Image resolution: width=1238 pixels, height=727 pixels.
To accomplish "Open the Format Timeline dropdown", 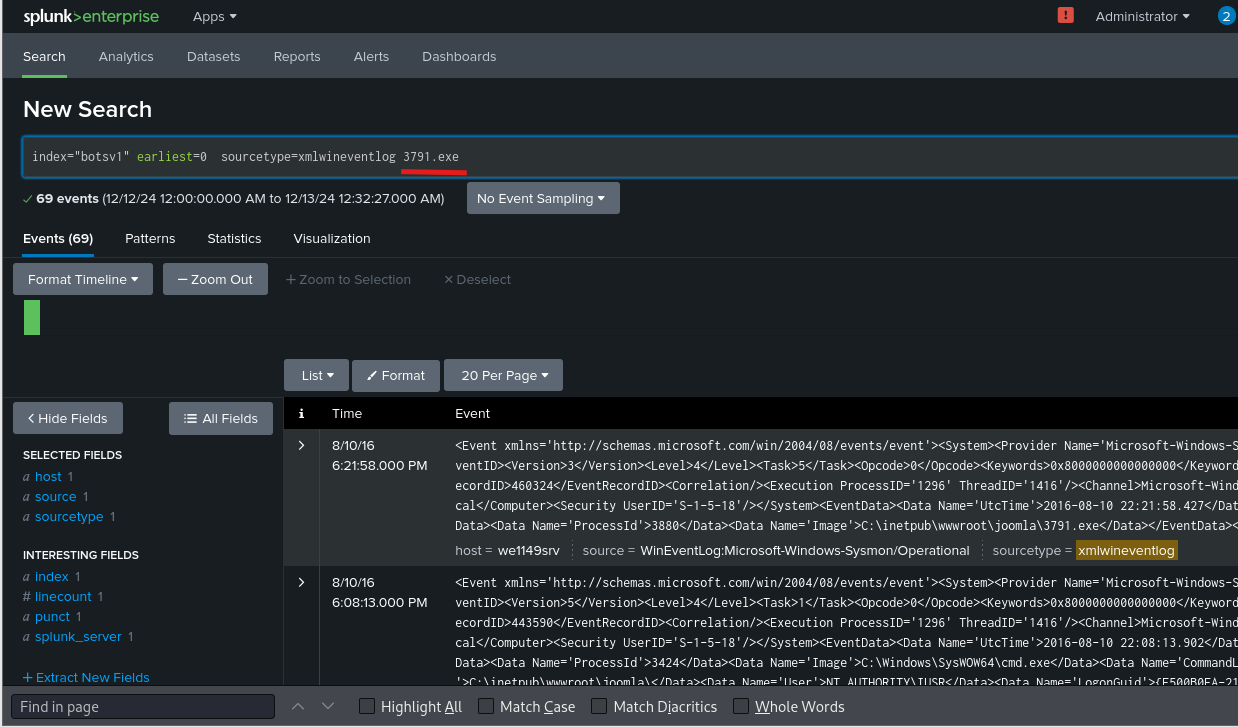I will pyautogui.click(x=82, y=279).
